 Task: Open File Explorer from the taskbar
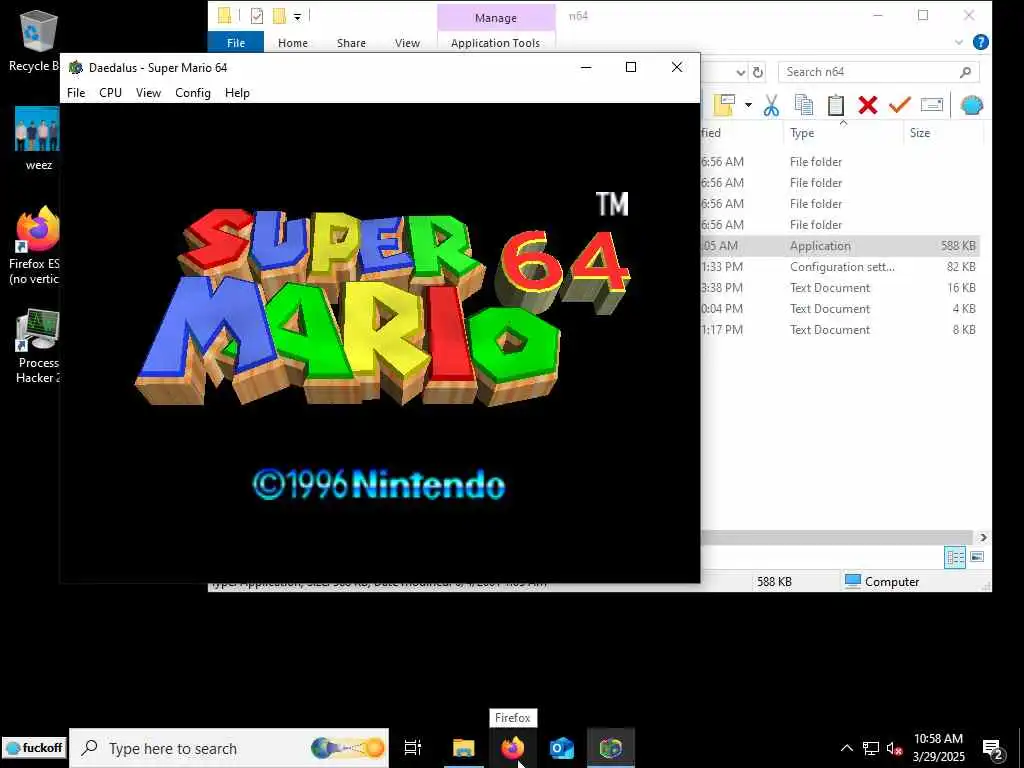[x=464, y=748]
